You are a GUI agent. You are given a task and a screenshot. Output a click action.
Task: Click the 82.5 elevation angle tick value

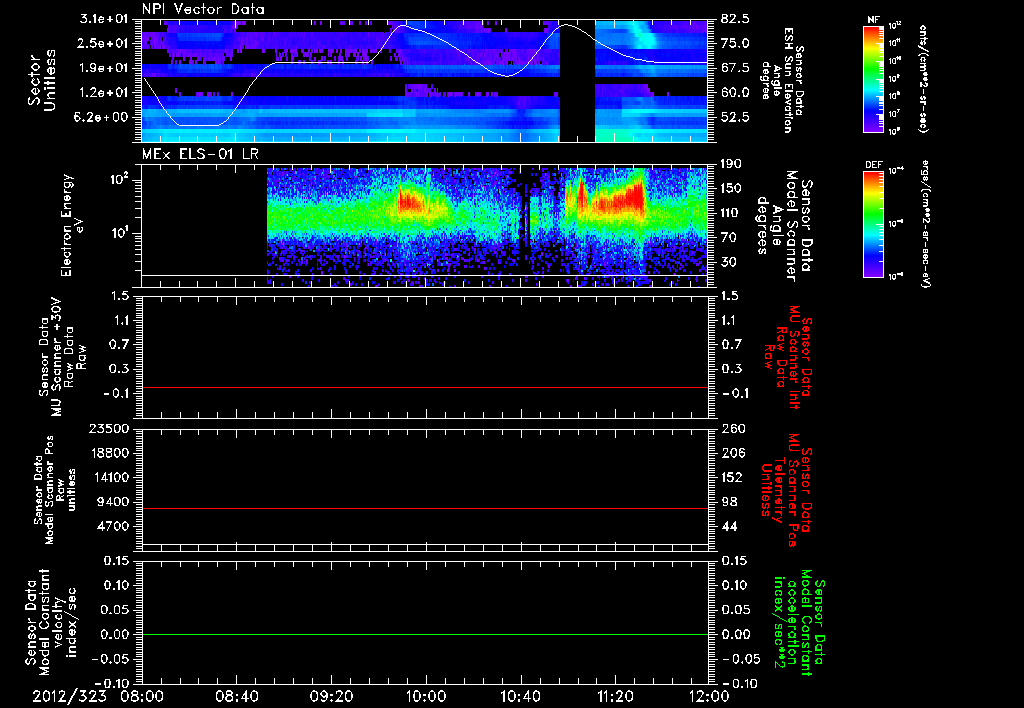click(736, 20)
